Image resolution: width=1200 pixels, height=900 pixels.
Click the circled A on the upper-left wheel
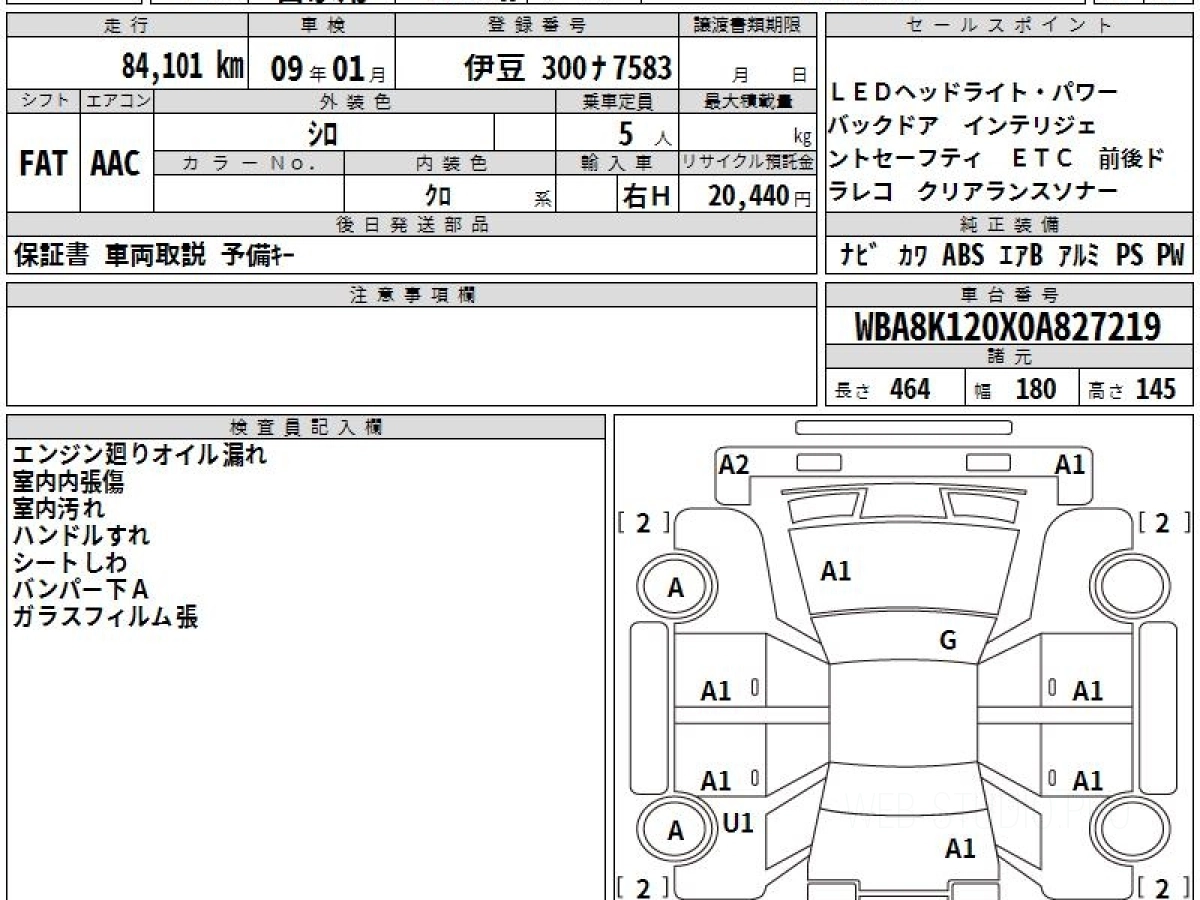tap(676, 589)
